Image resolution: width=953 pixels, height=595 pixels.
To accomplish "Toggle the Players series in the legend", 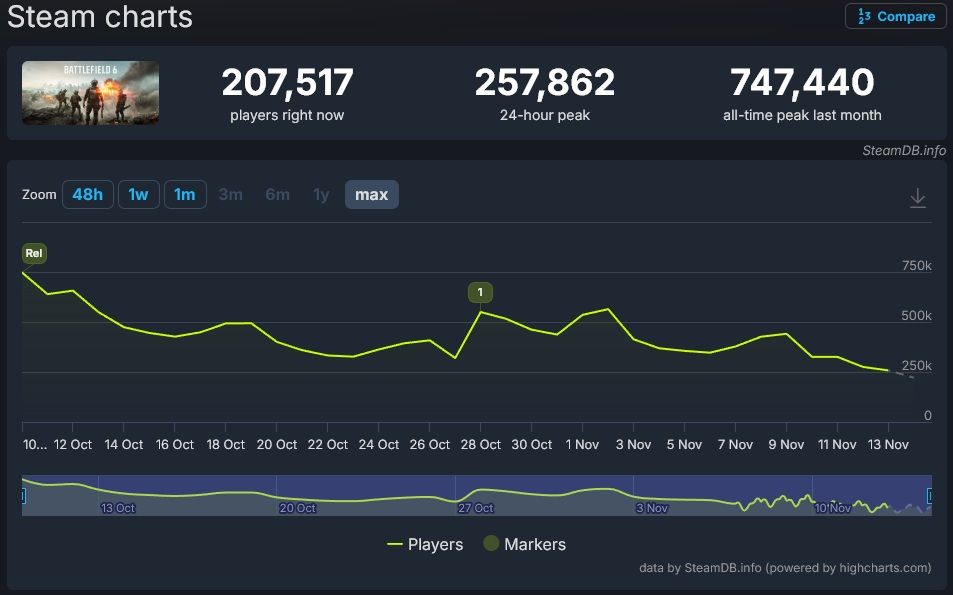I will pyautogui.click(x=425, y=544).
